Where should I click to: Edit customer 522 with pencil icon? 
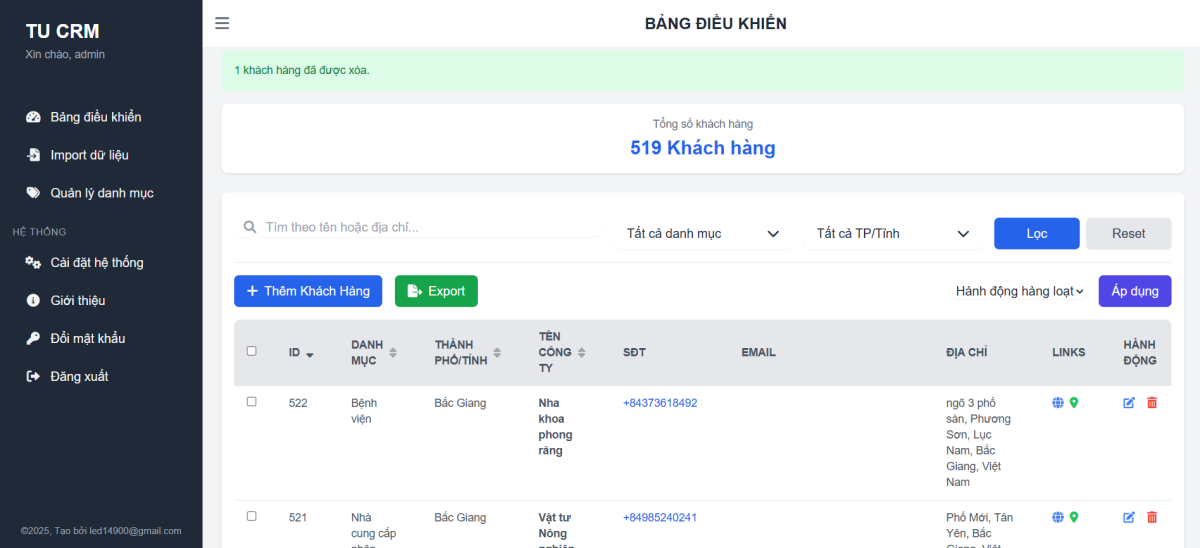(x=1129, y=403)
